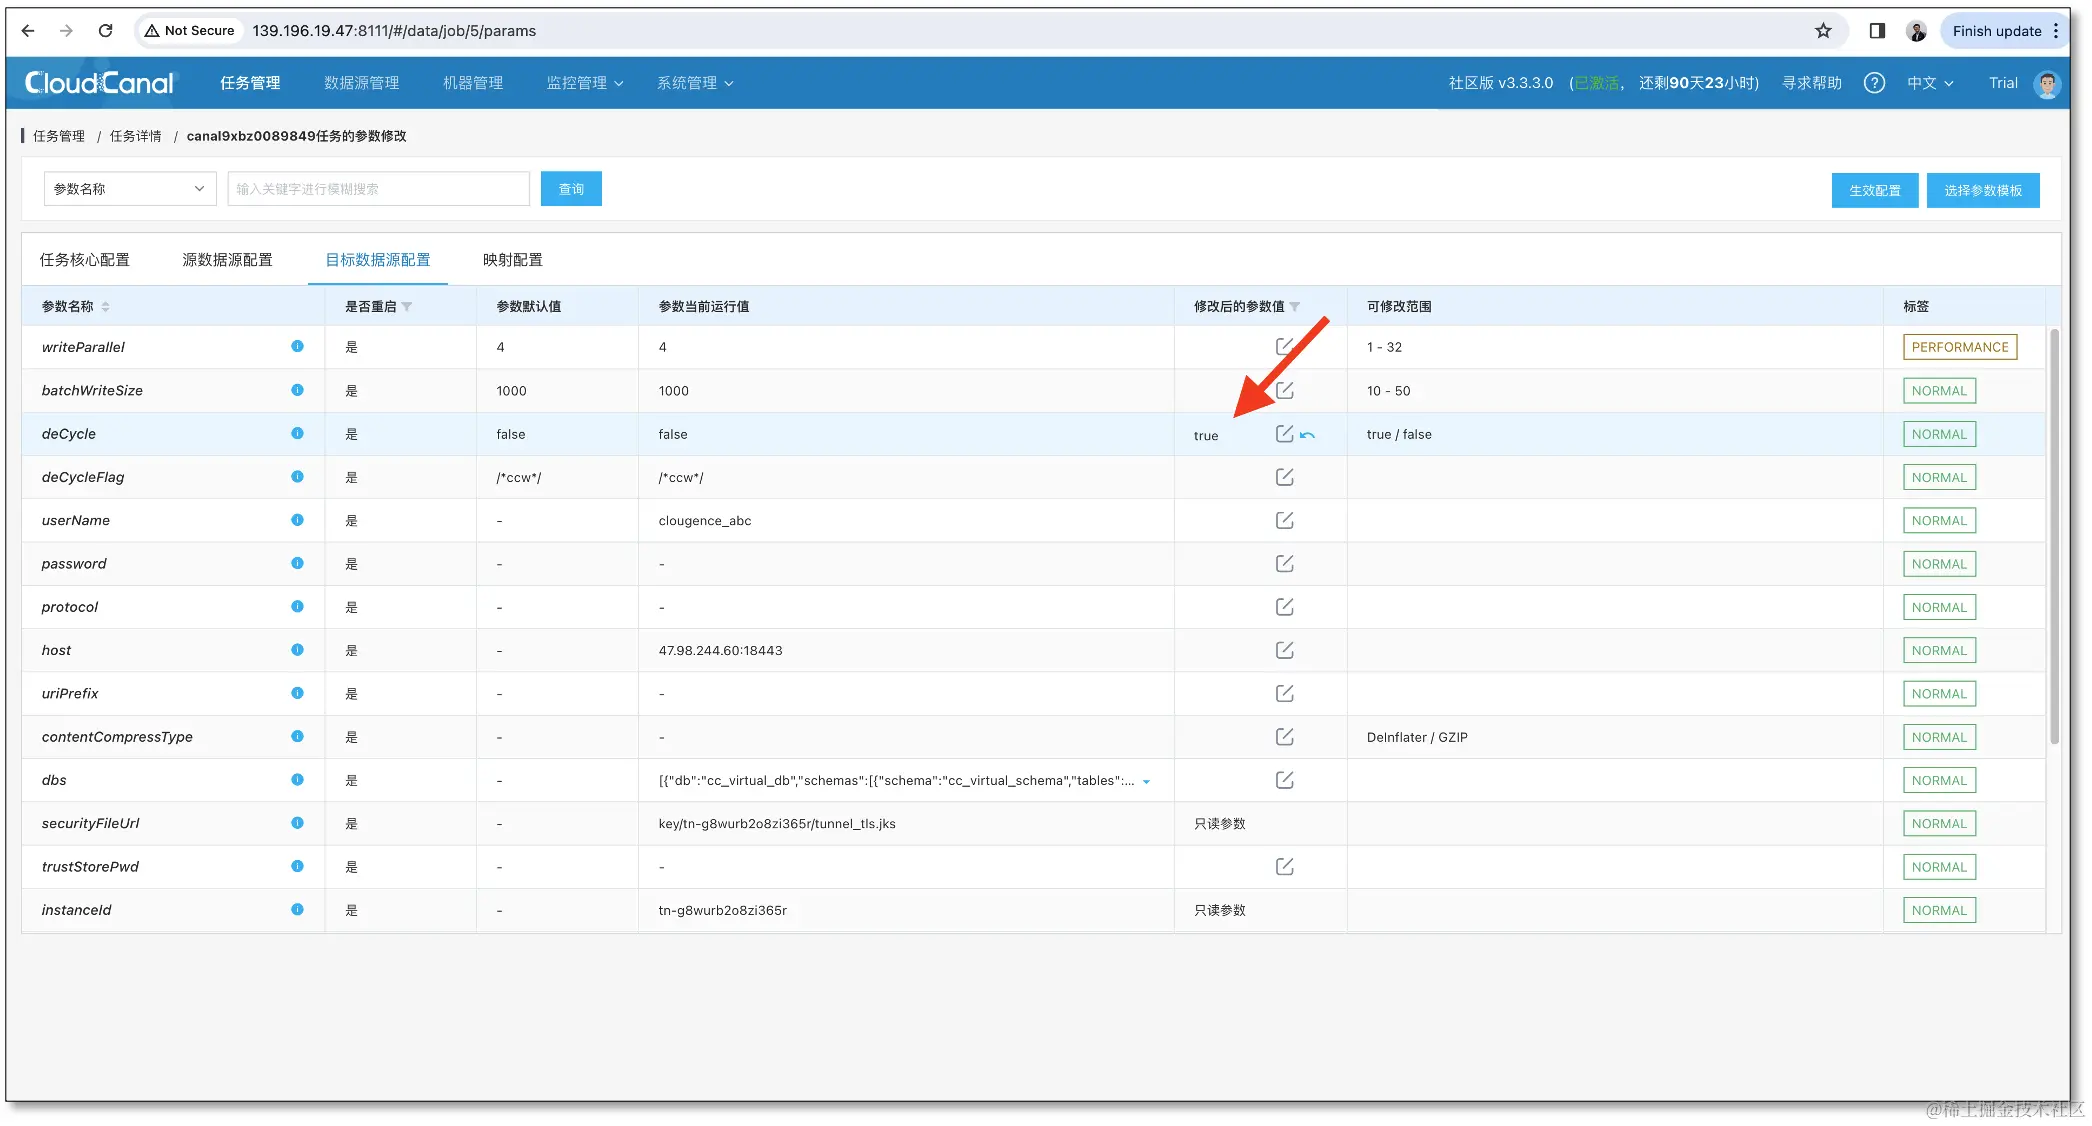
Task: Expand the 监控管理 navigation dropdown
Action: click(x=586, y=83)
